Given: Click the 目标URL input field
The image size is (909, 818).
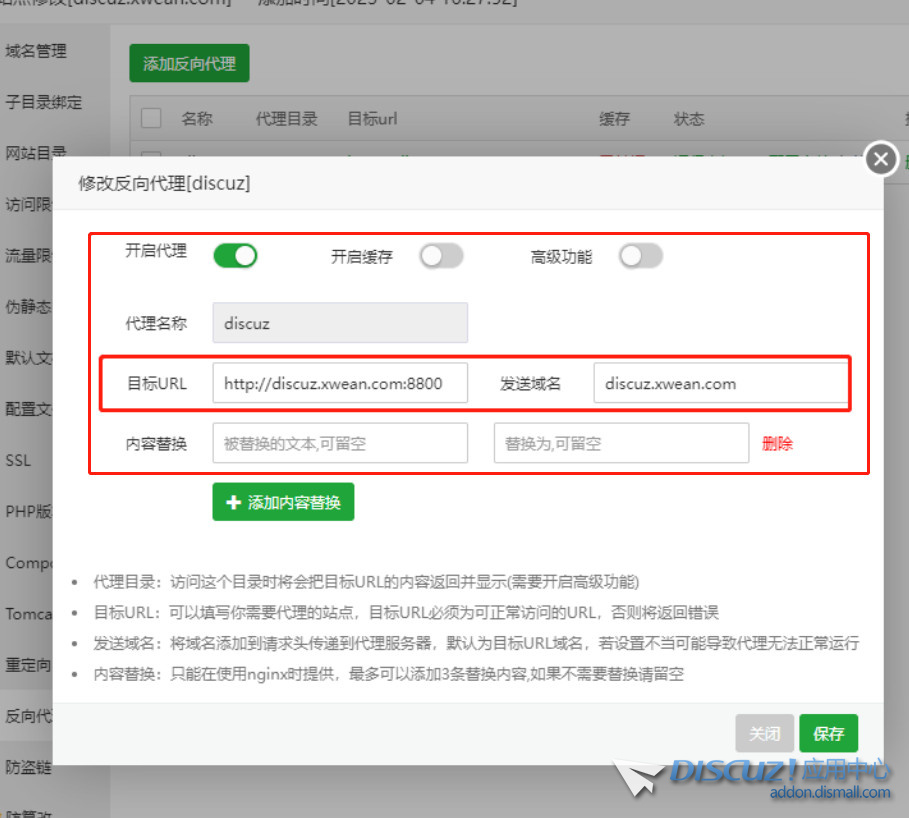Looking at the screenshot, I should (340, 383).
